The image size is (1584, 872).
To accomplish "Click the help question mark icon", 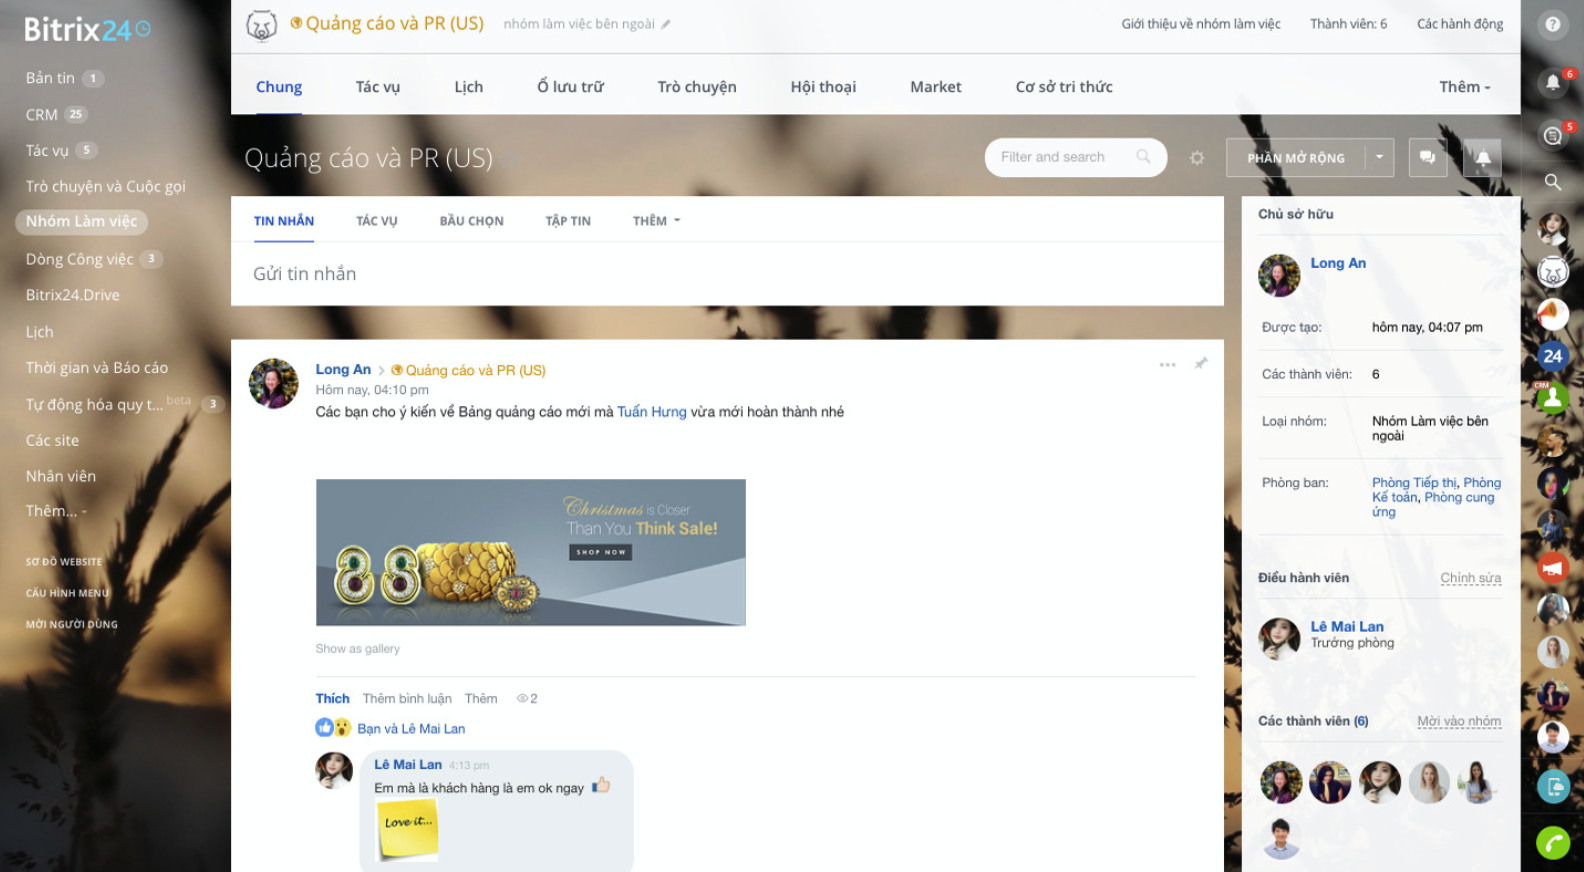I will pyautogui.click(x=1552, y=24).
